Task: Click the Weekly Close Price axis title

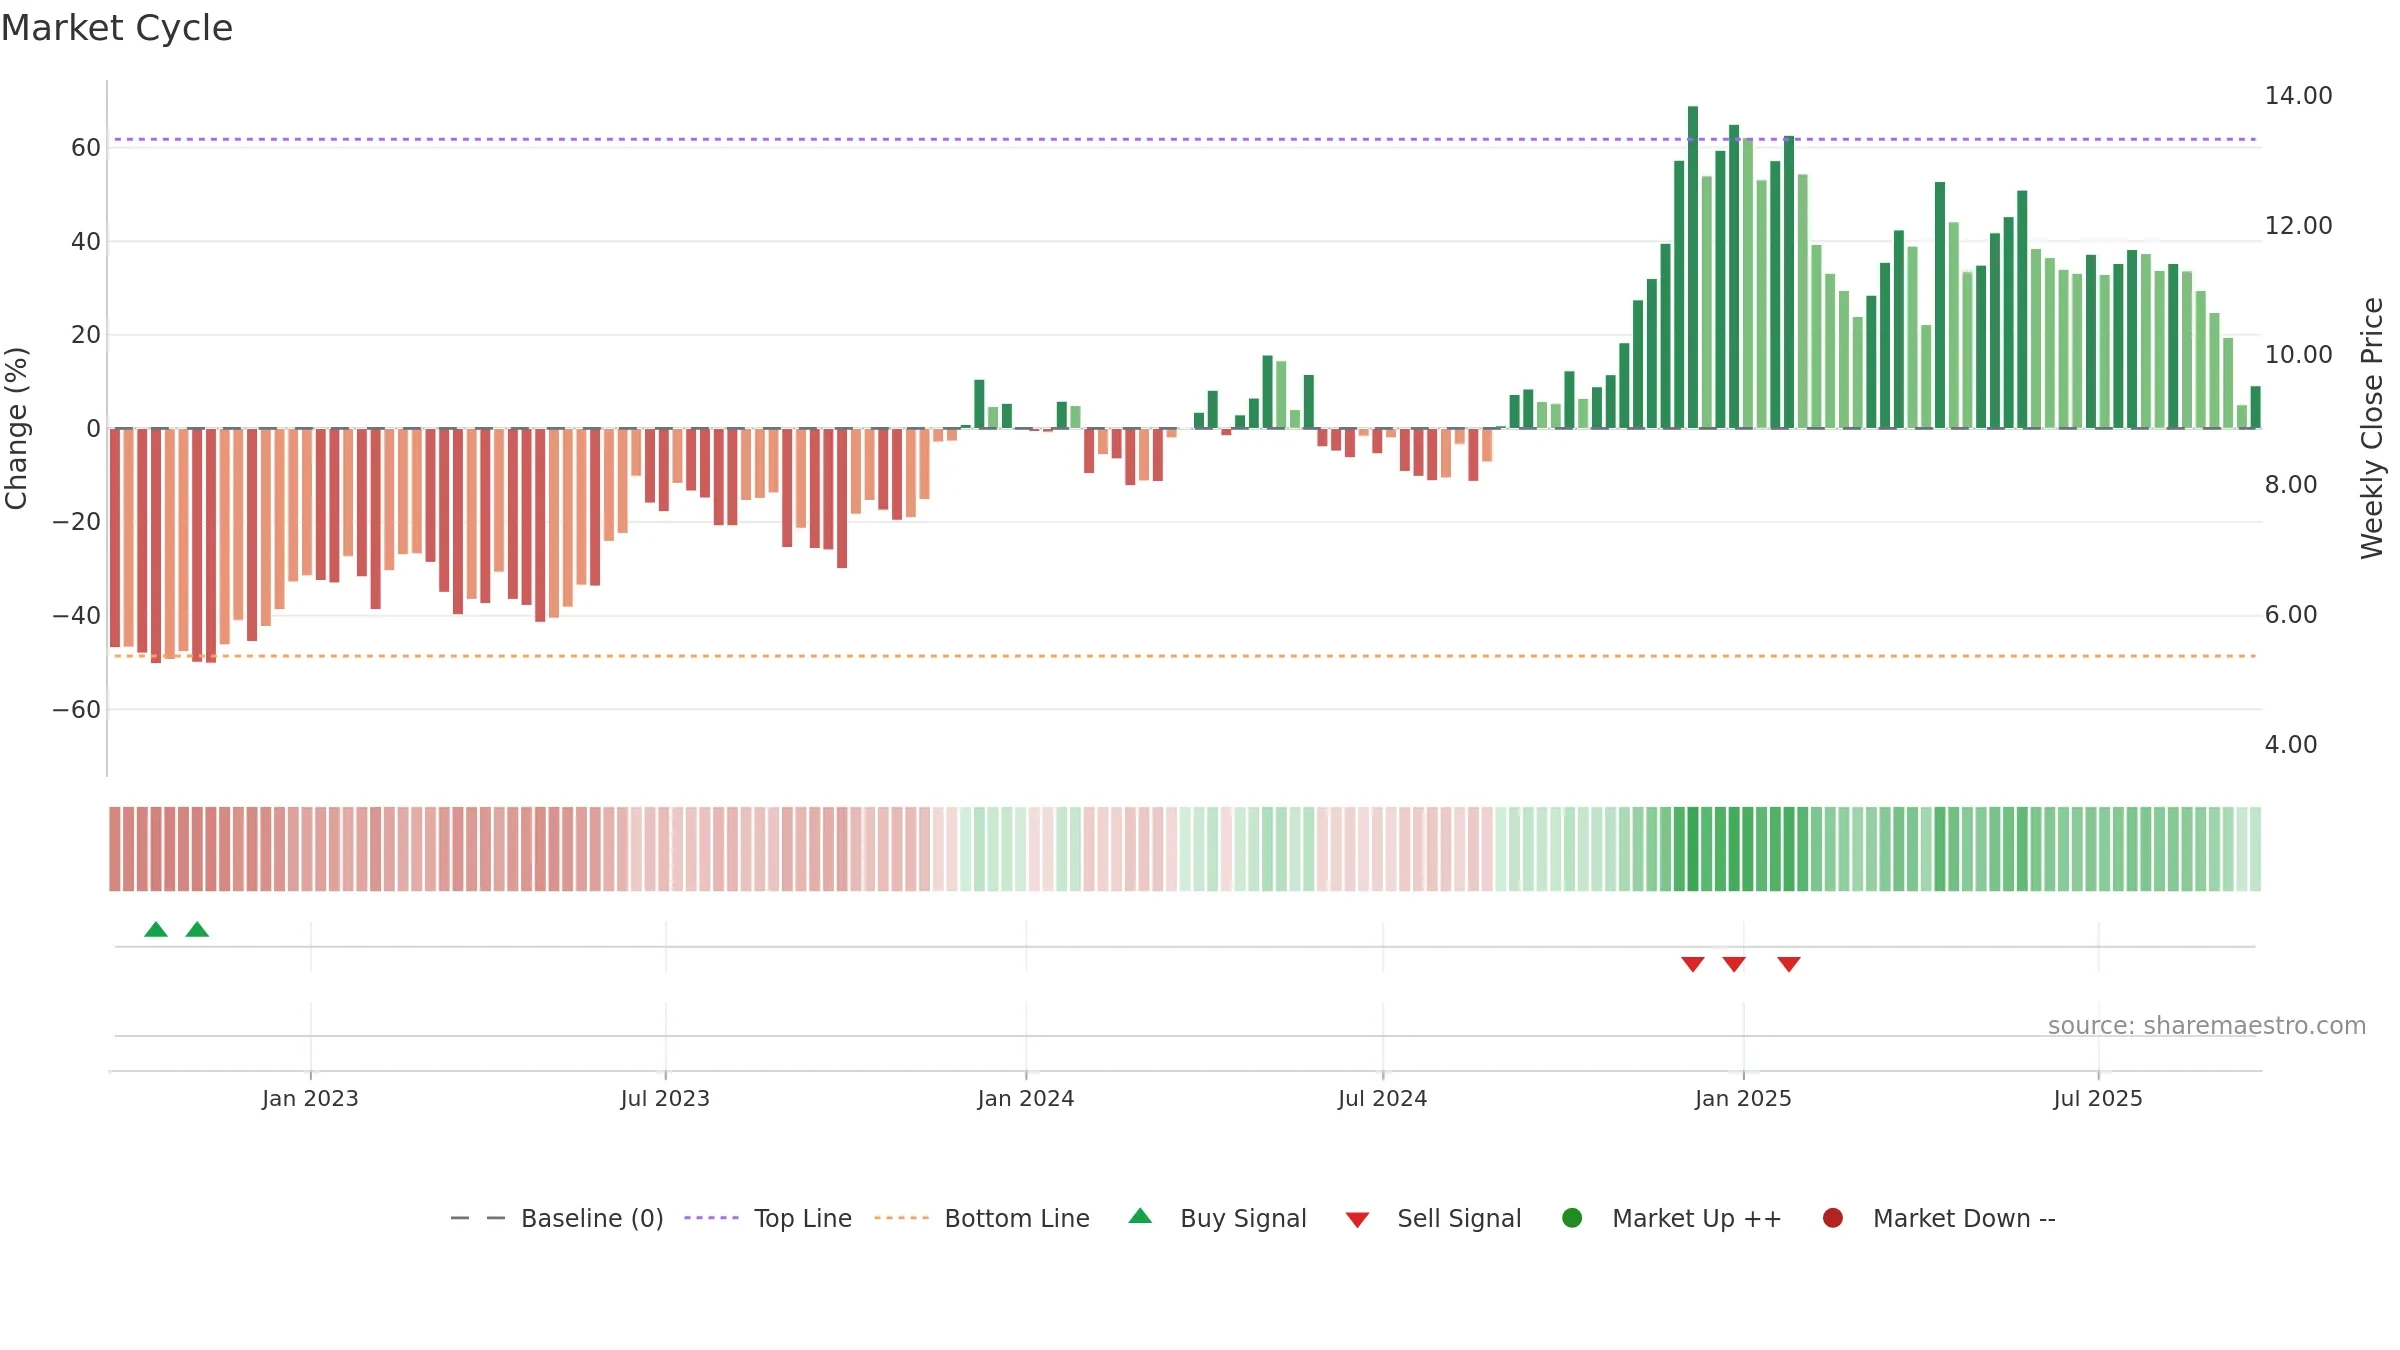Action: [2372, 428]
